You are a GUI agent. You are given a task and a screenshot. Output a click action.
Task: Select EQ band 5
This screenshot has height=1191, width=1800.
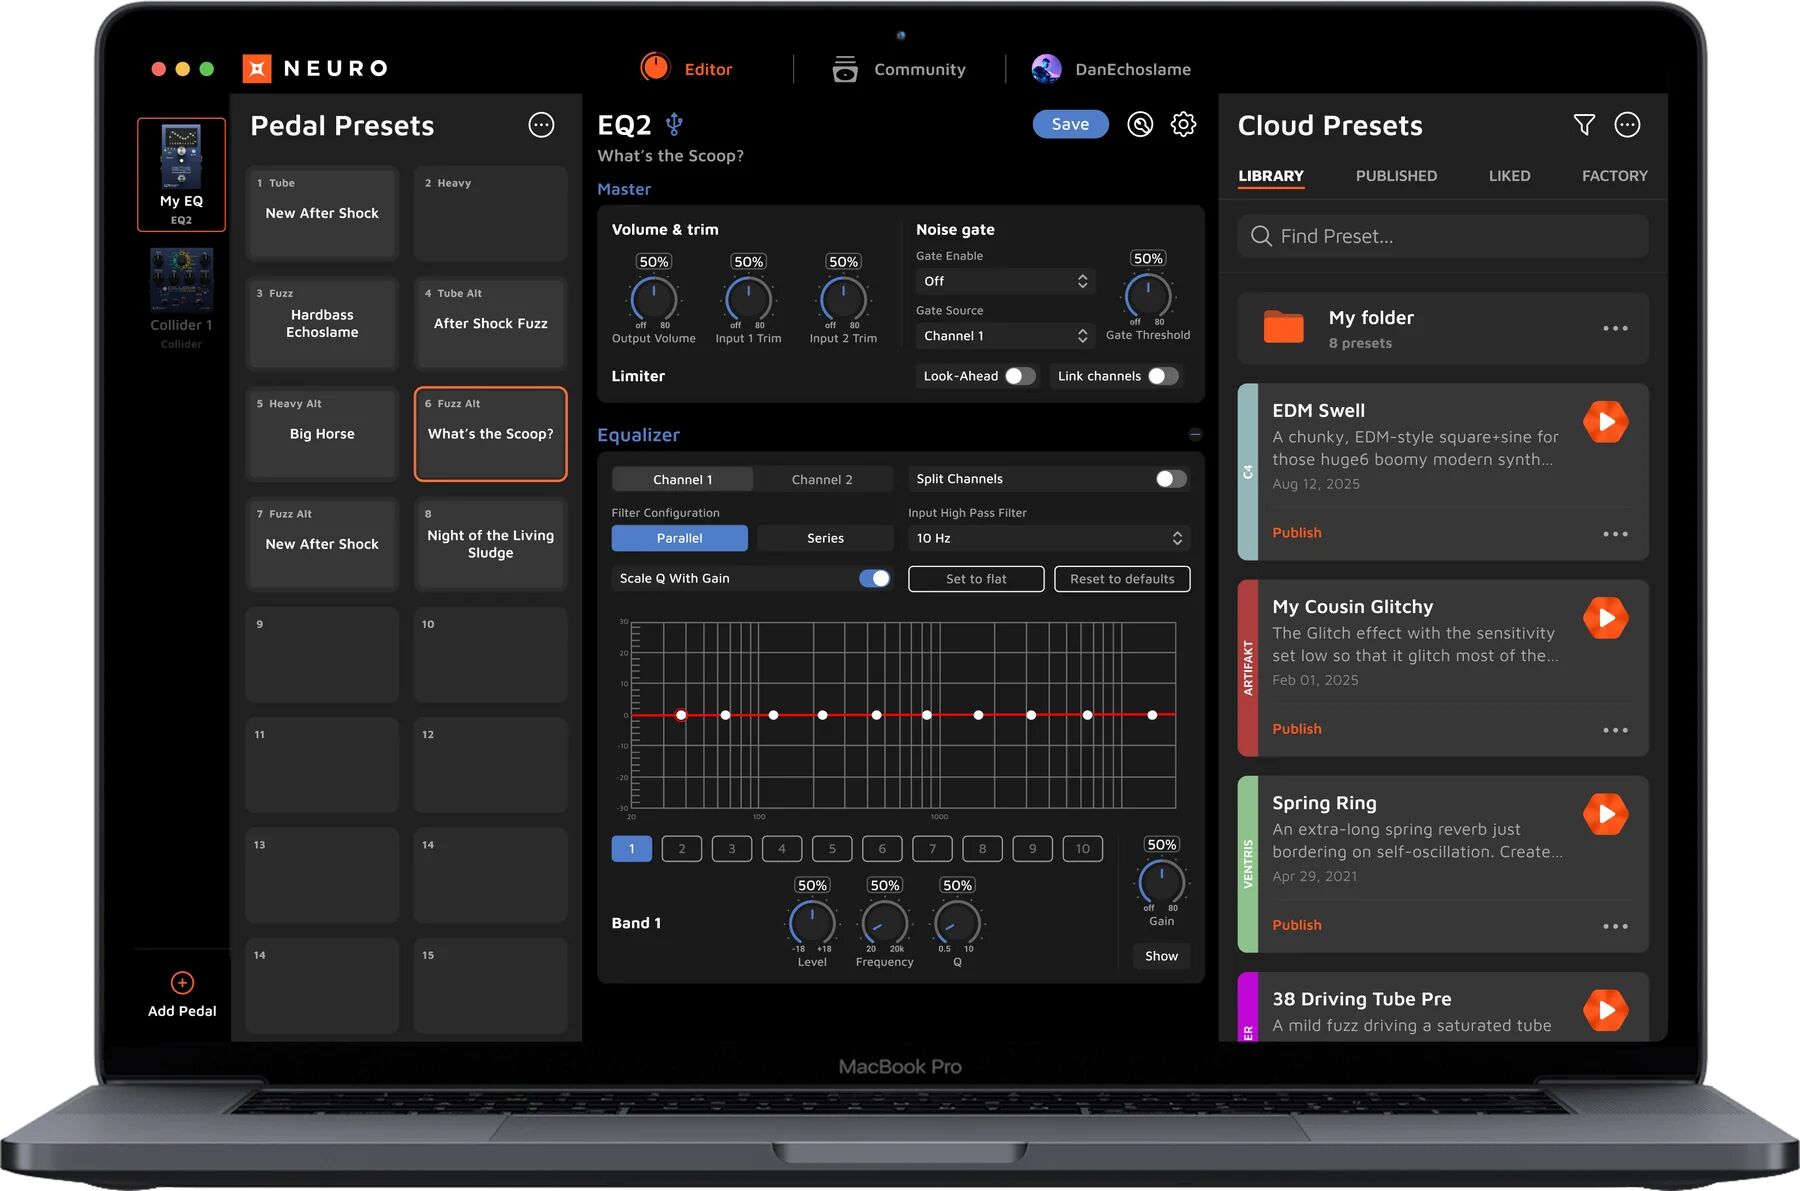pyautogui.click(x=832, y=849)
